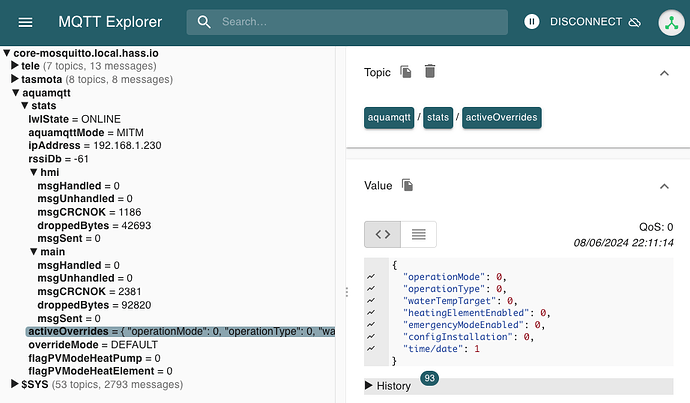This screenshot has height=403, width=690.
Task: Show chart for heatingElementEnabled
Action: tap(371, 312)
